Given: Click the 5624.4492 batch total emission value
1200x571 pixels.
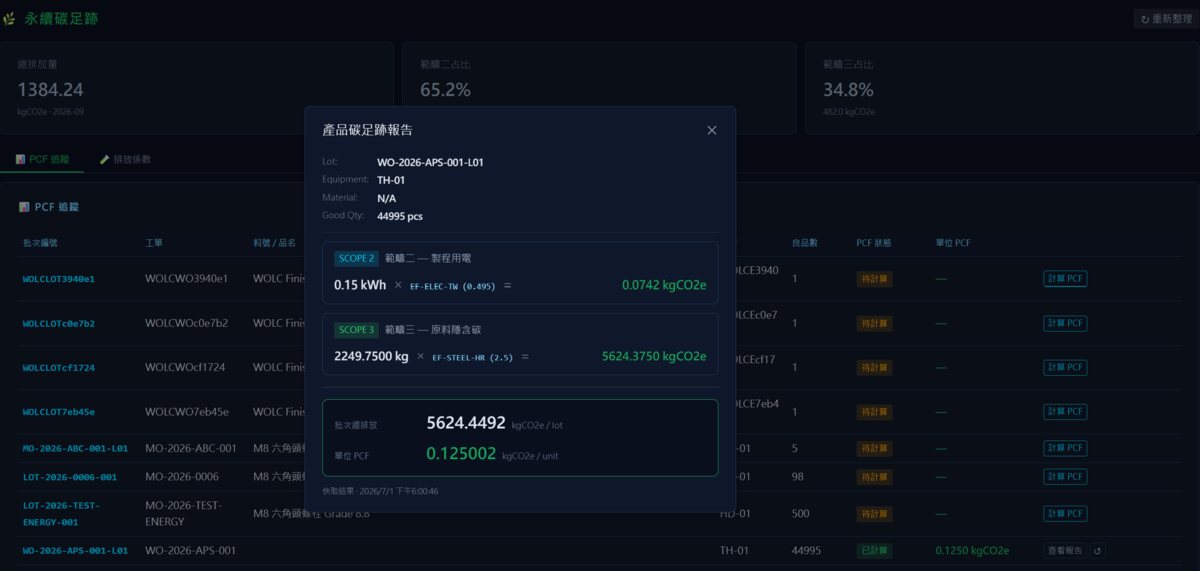Looking at the screenshot, I should pos(466,423).
